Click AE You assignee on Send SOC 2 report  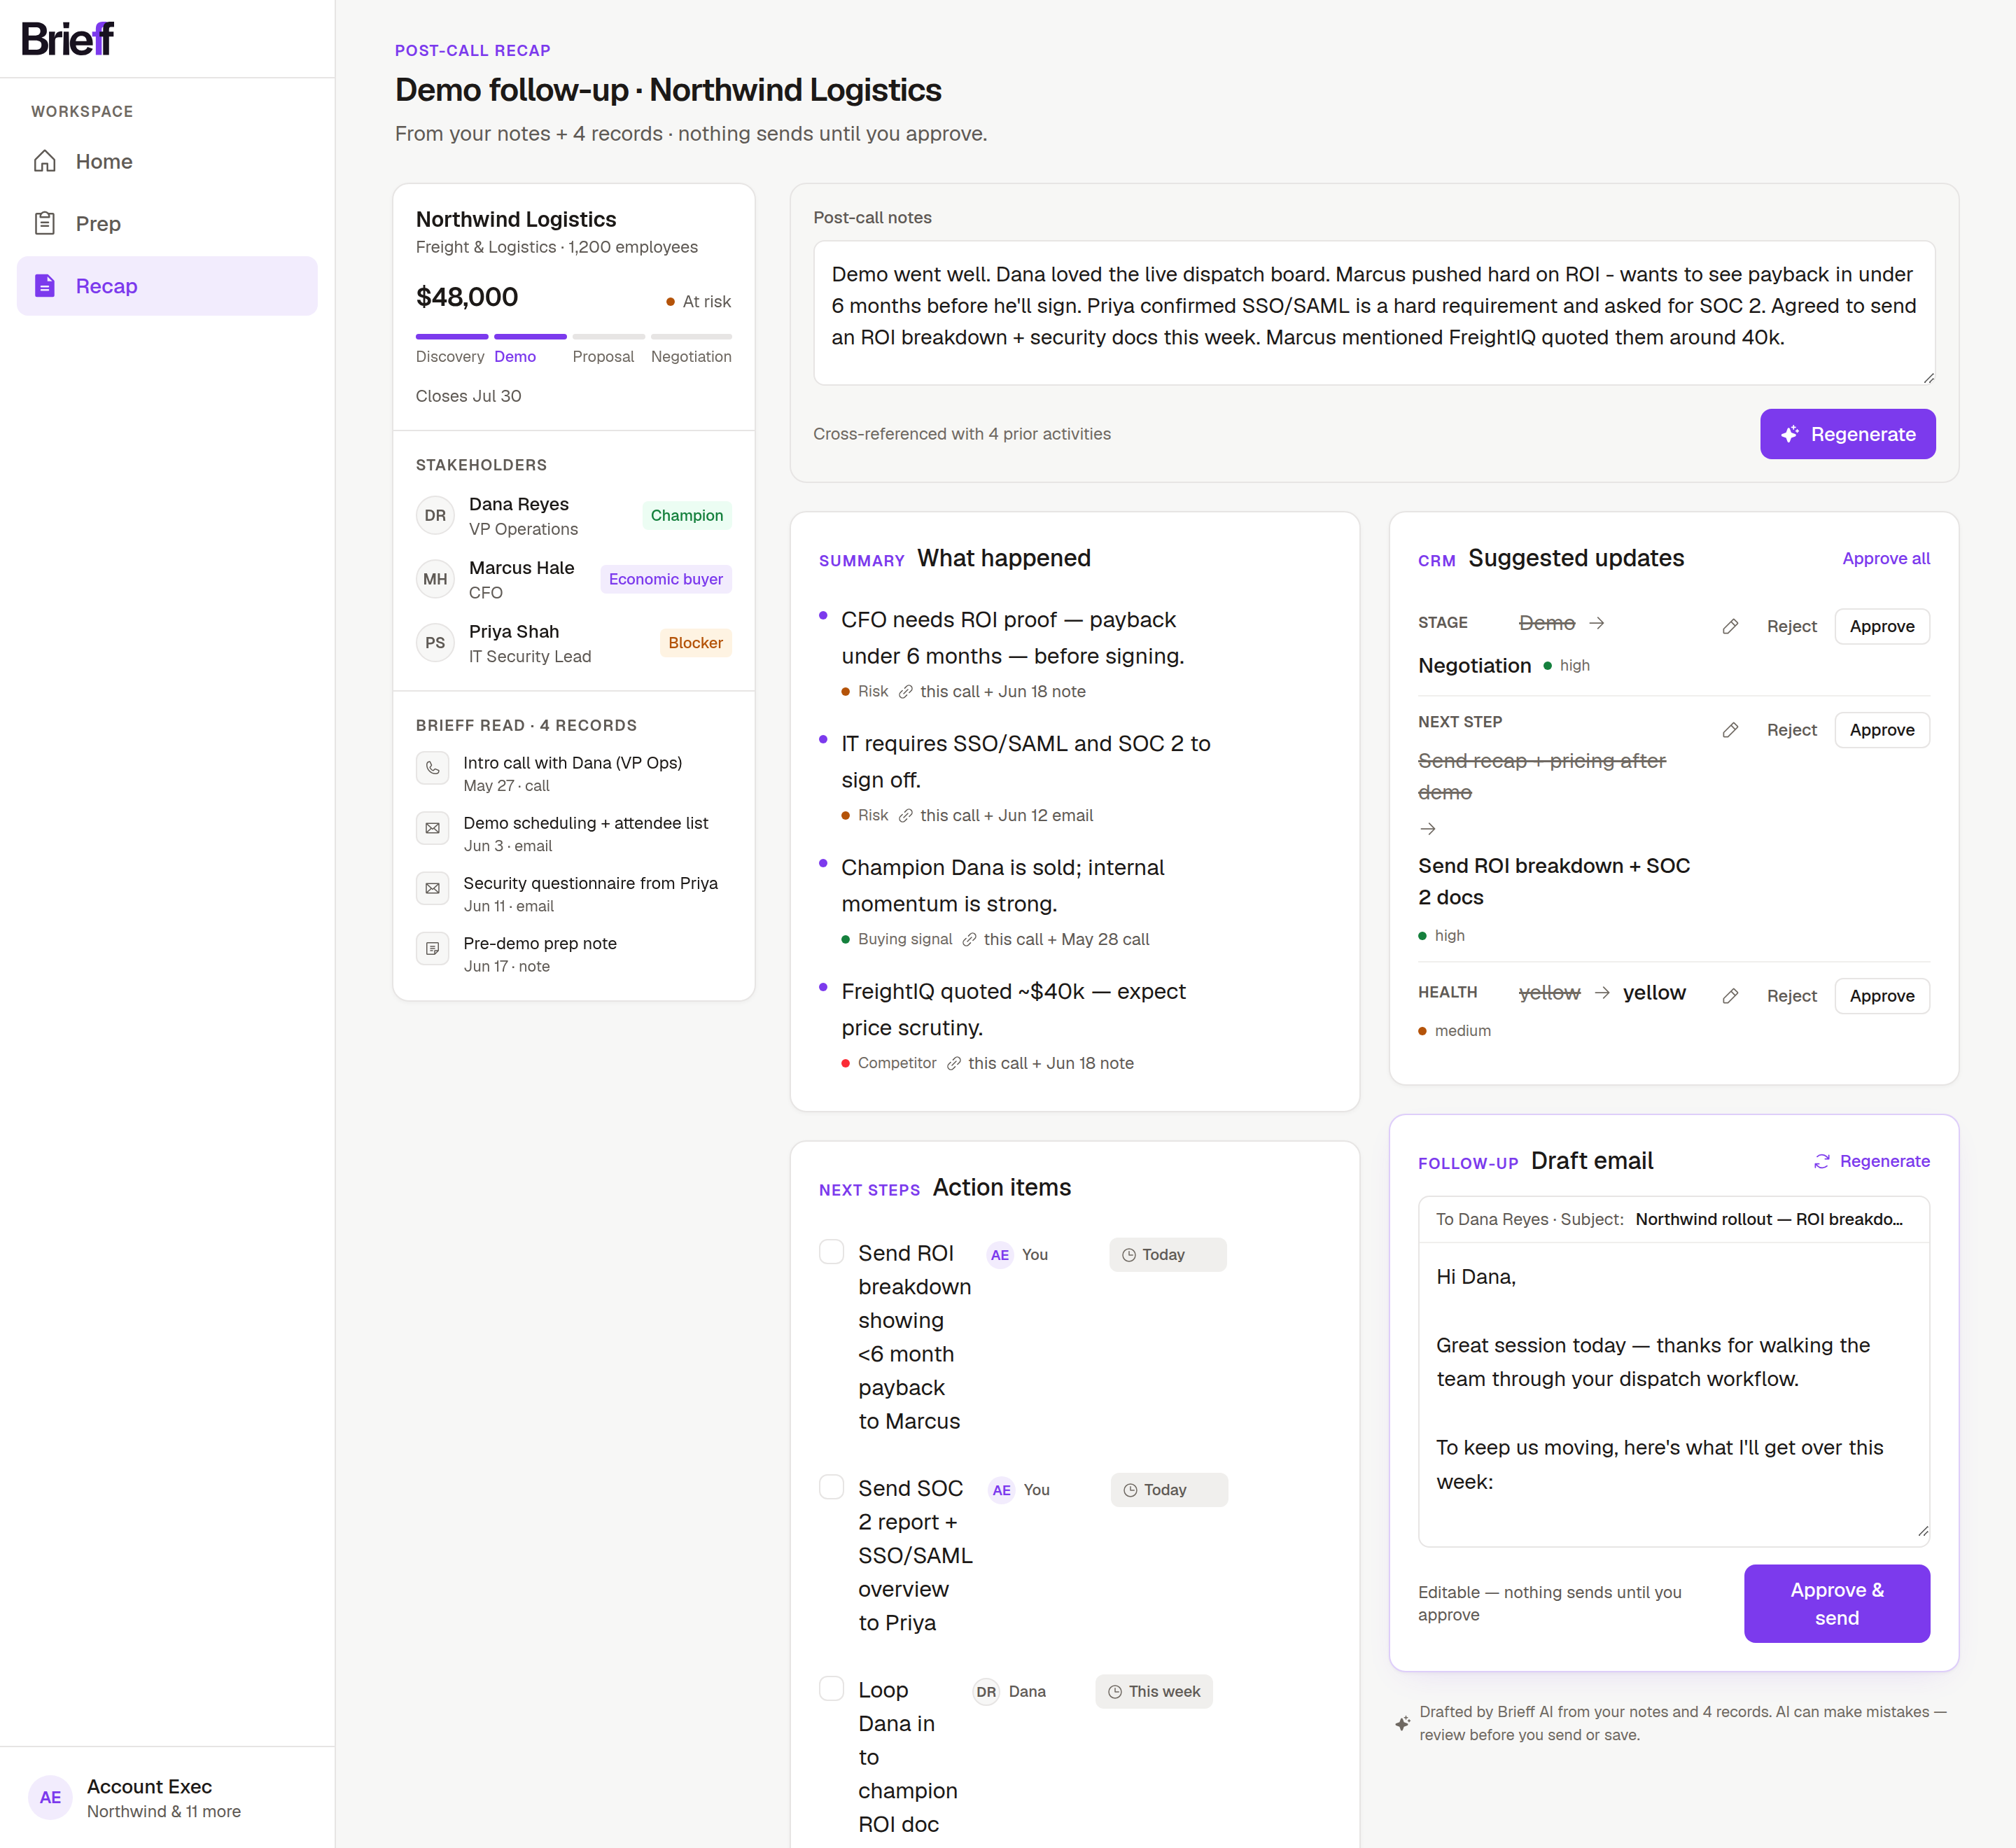point(1019,1489)
